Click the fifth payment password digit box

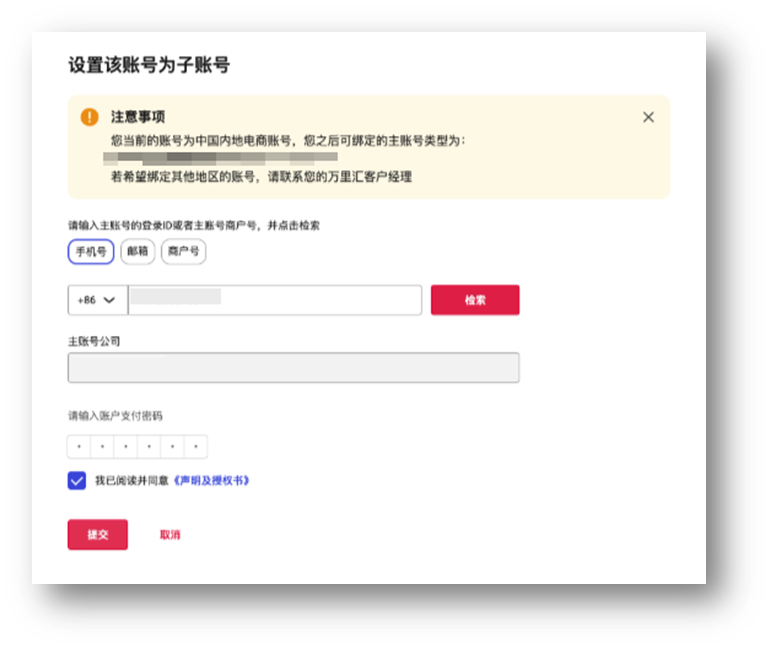172,447
